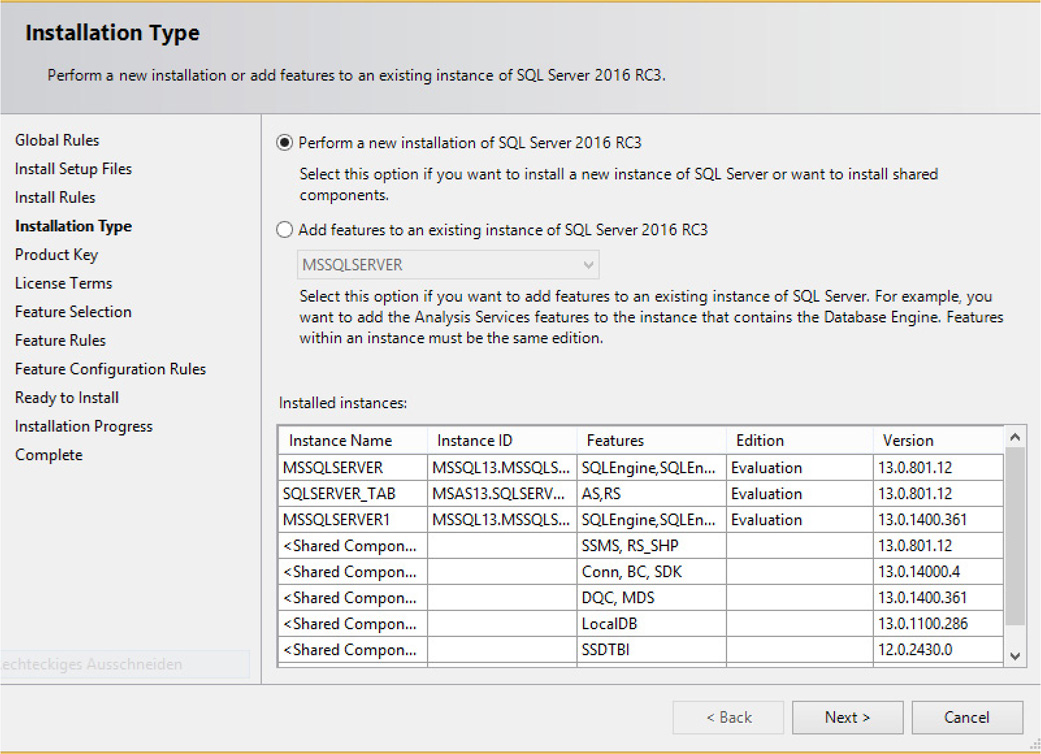The image size is (1041, 754).
Task: Click scrollbar down arrow in instances list
Action: click(x=1014, y=656)
